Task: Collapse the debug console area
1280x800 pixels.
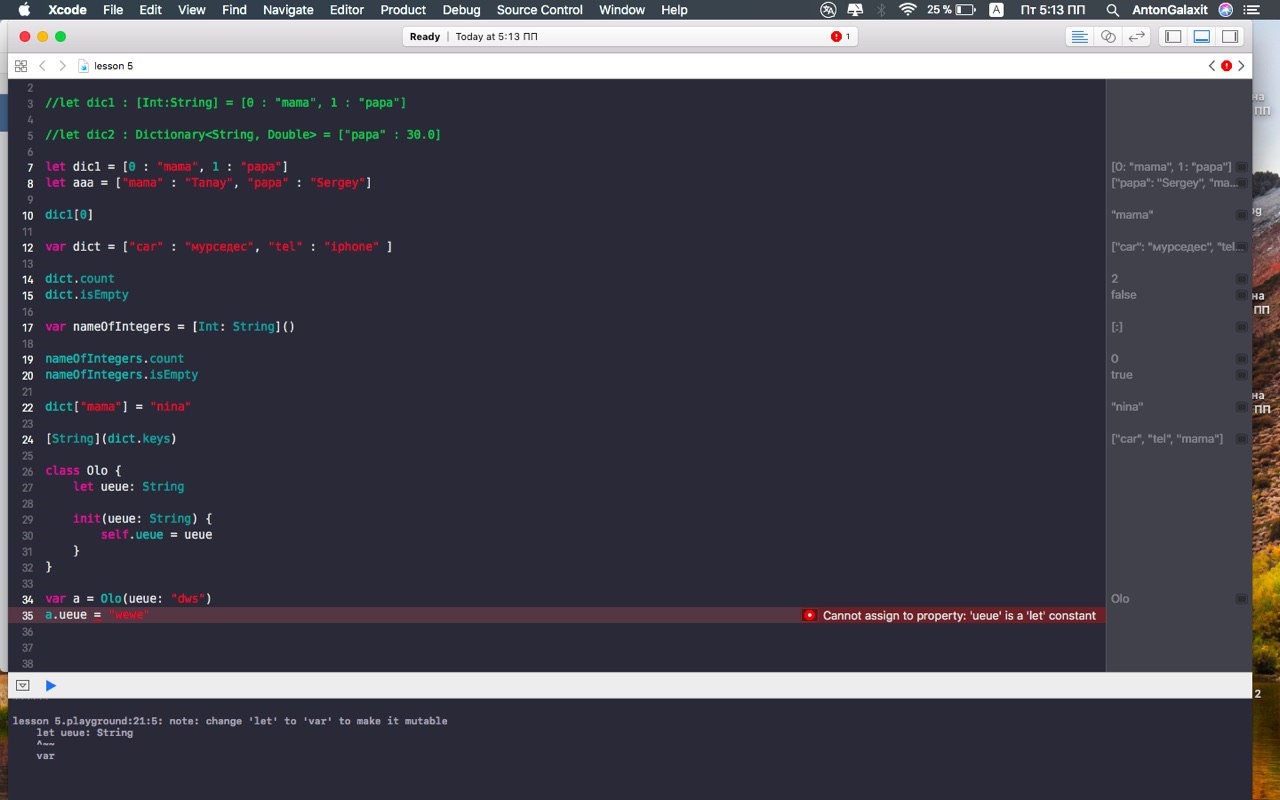Action: (23, 685)
